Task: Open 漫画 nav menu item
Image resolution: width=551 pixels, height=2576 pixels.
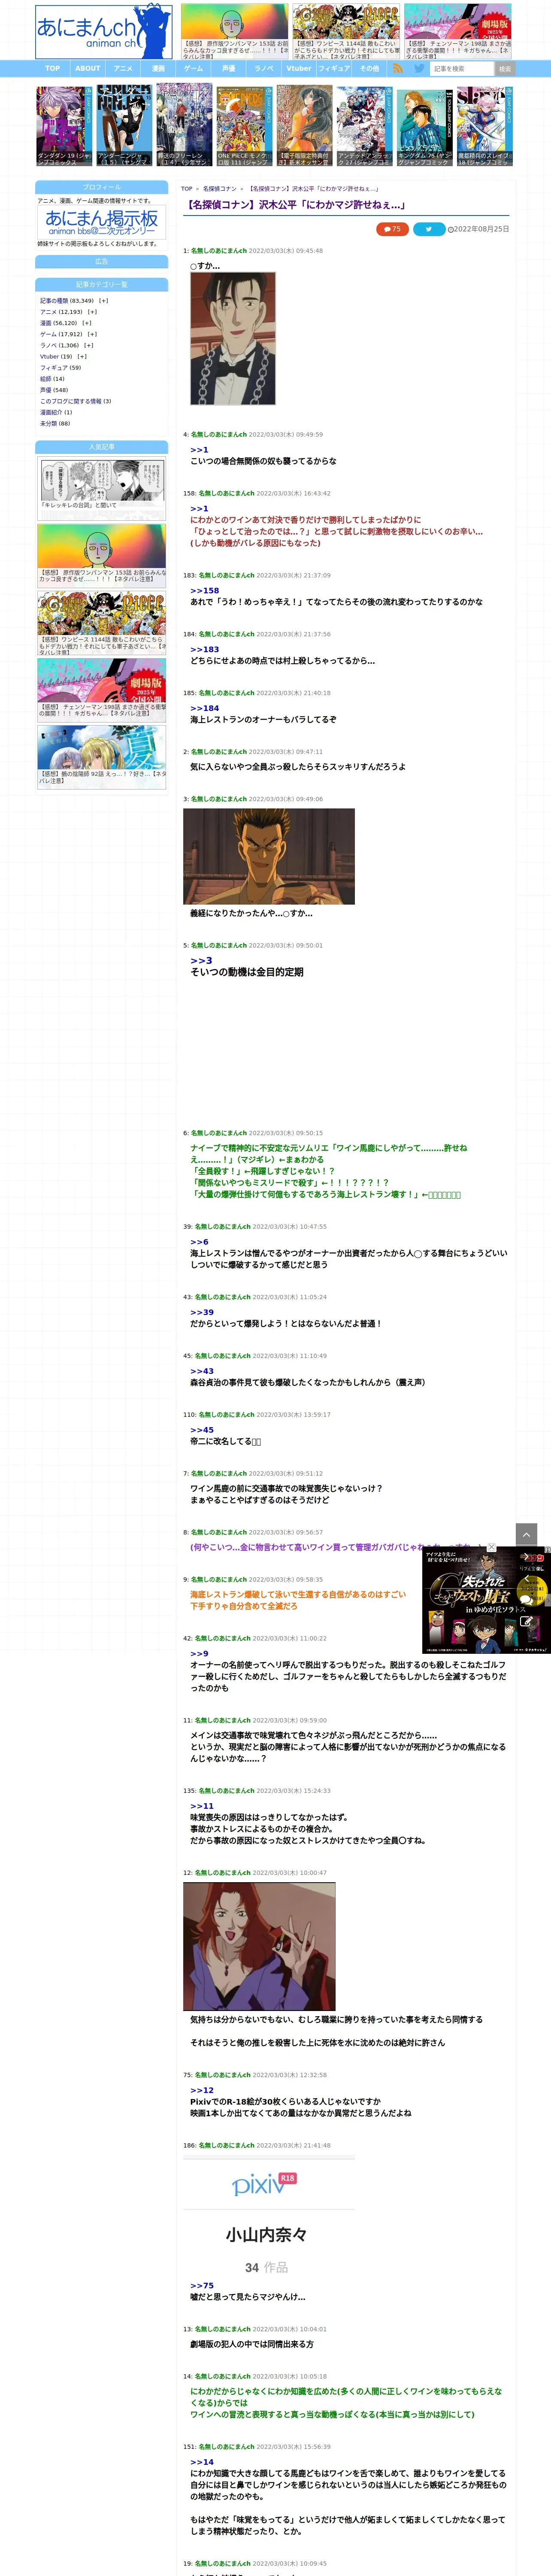Action: pos(158,69)
